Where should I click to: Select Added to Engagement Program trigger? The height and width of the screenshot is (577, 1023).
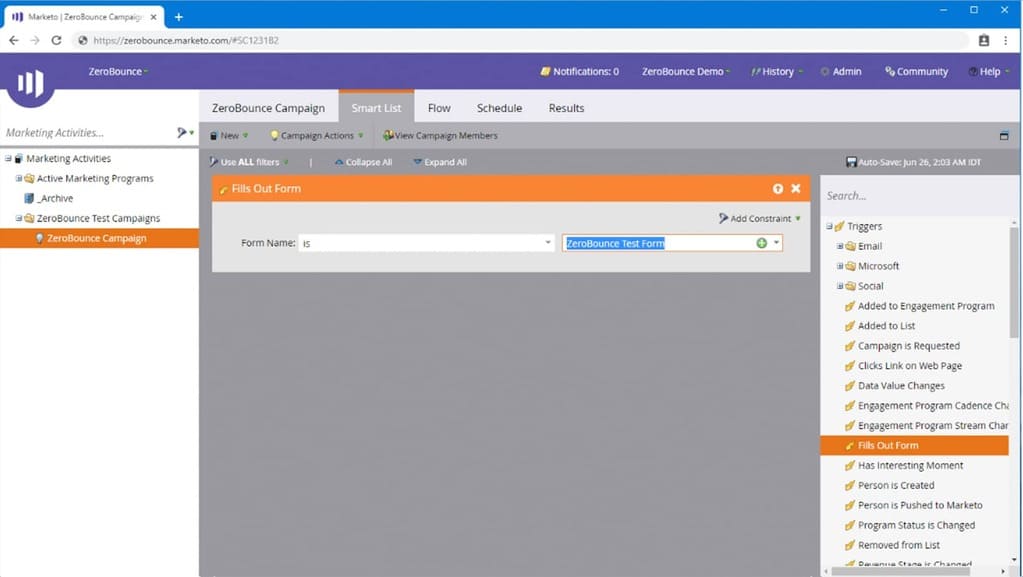point(926,306)
